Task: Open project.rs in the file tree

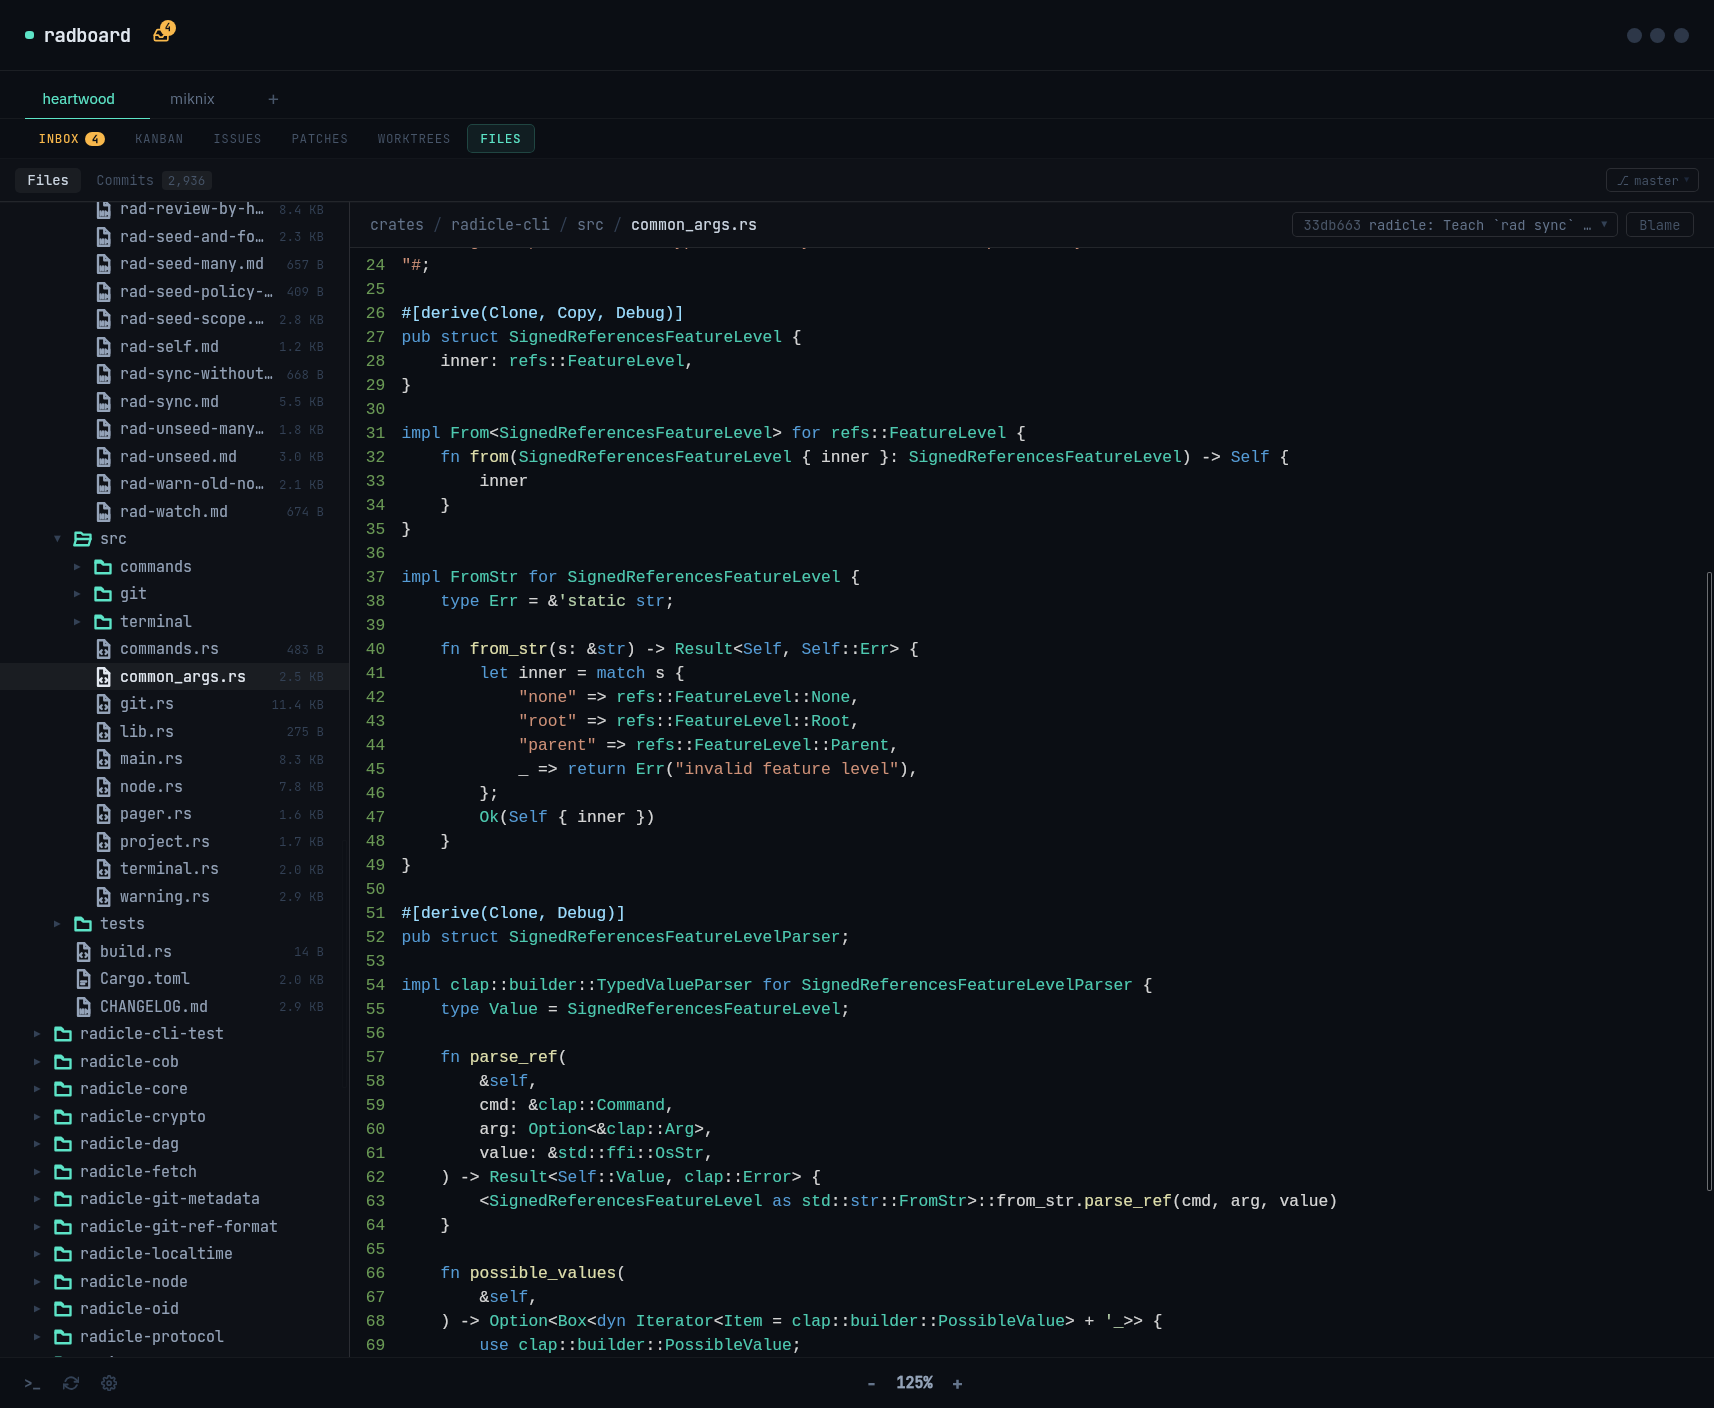Action: [x=175, y=842]
